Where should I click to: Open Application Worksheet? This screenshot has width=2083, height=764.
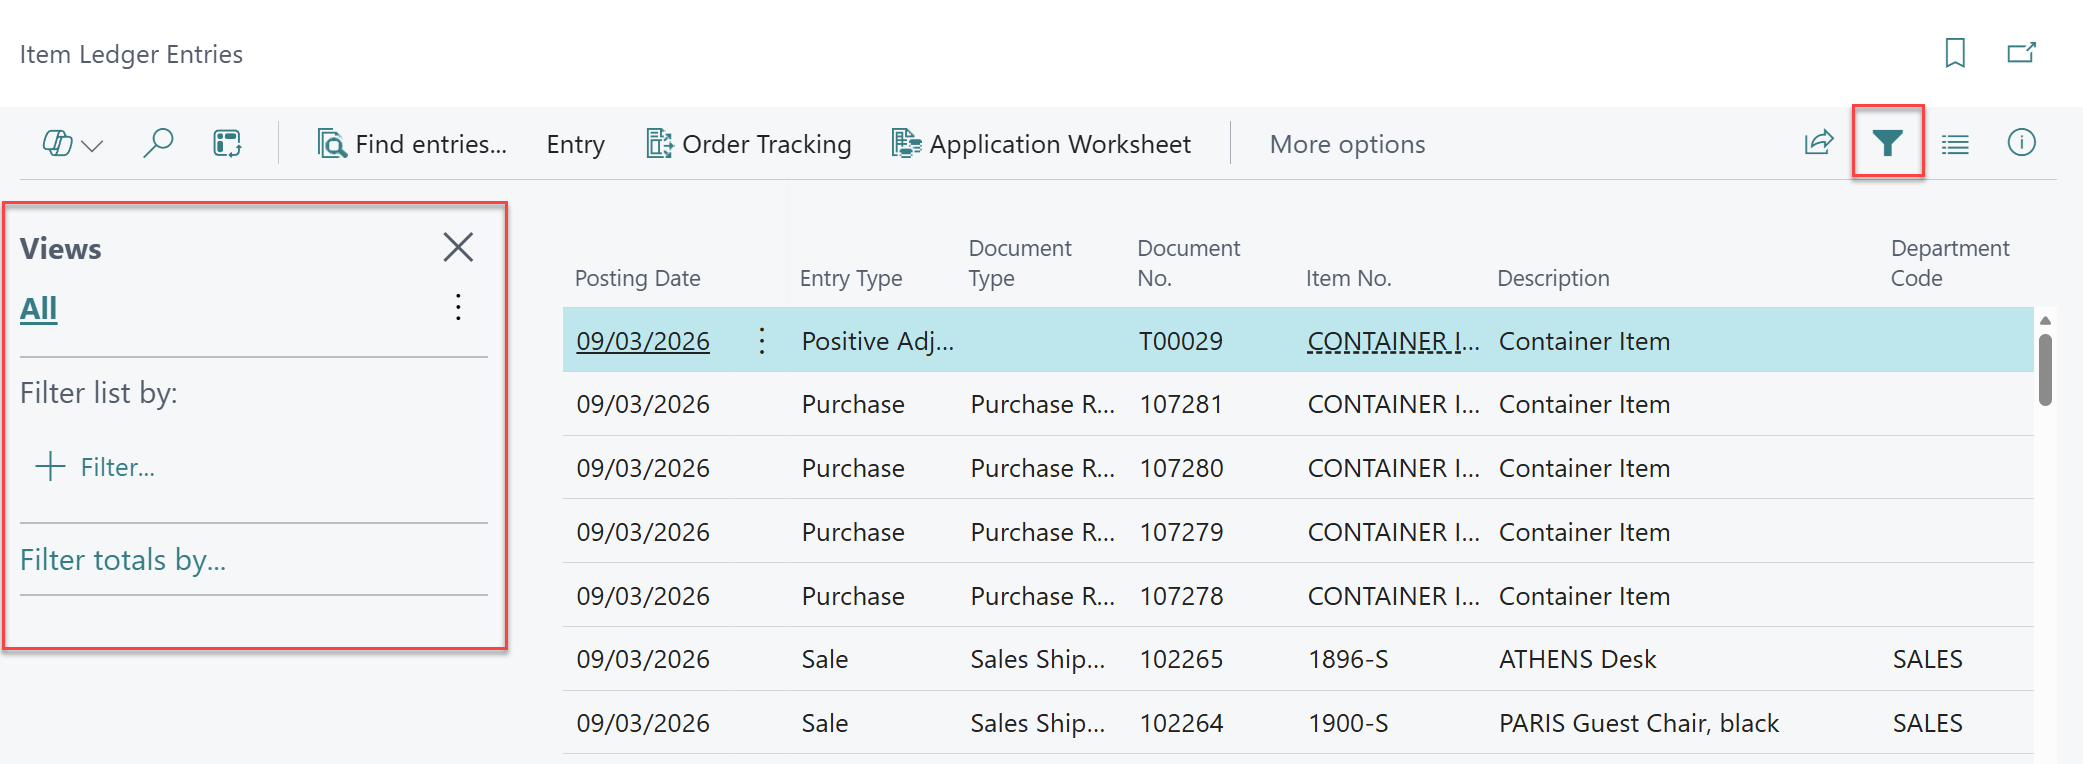(x=1041, y=144)
